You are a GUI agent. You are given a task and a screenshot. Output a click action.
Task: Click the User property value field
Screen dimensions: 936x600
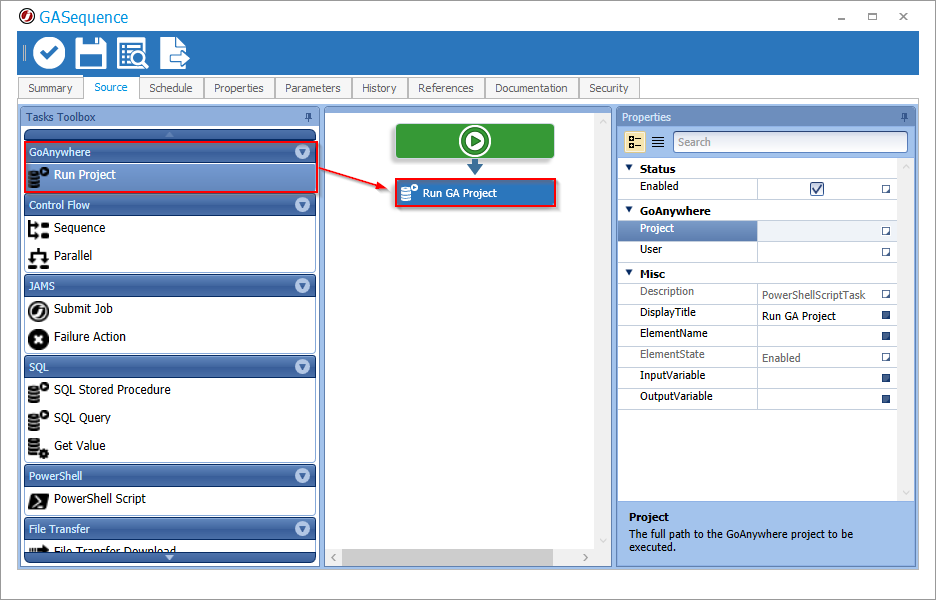[817, 252]
